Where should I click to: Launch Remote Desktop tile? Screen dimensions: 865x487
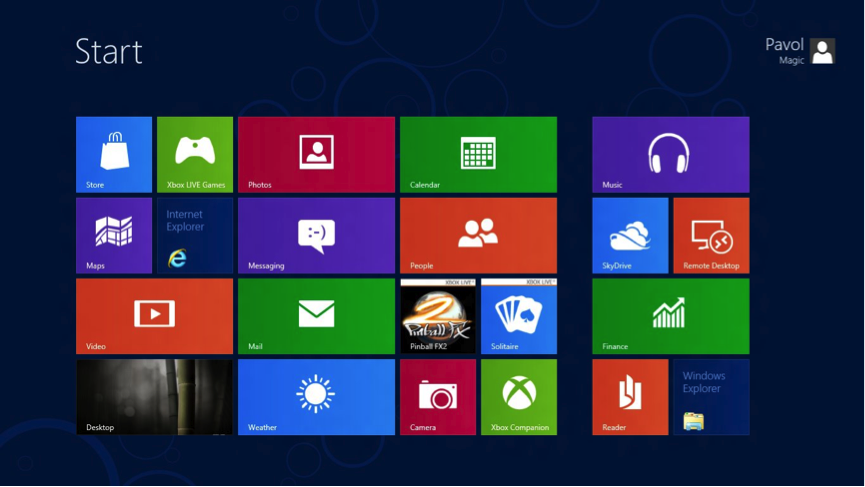click(x=711, y=235)
